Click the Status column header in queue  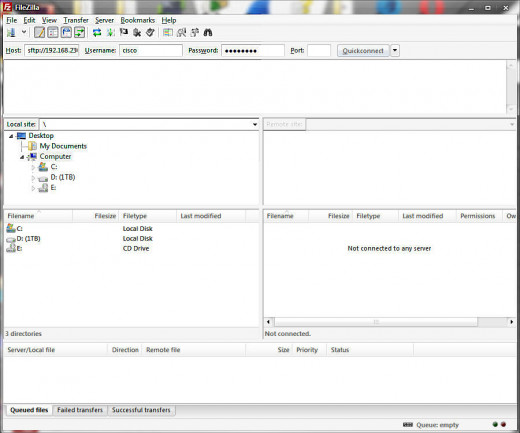pyautogui.click(x=370, y=350)
